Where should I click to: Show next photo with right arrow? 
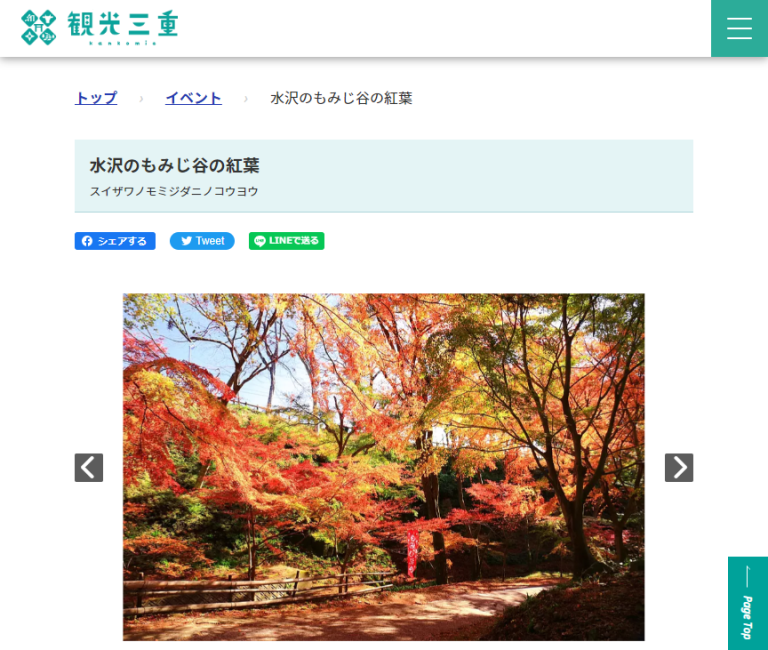pyautogui.click(x=679, y=467)
